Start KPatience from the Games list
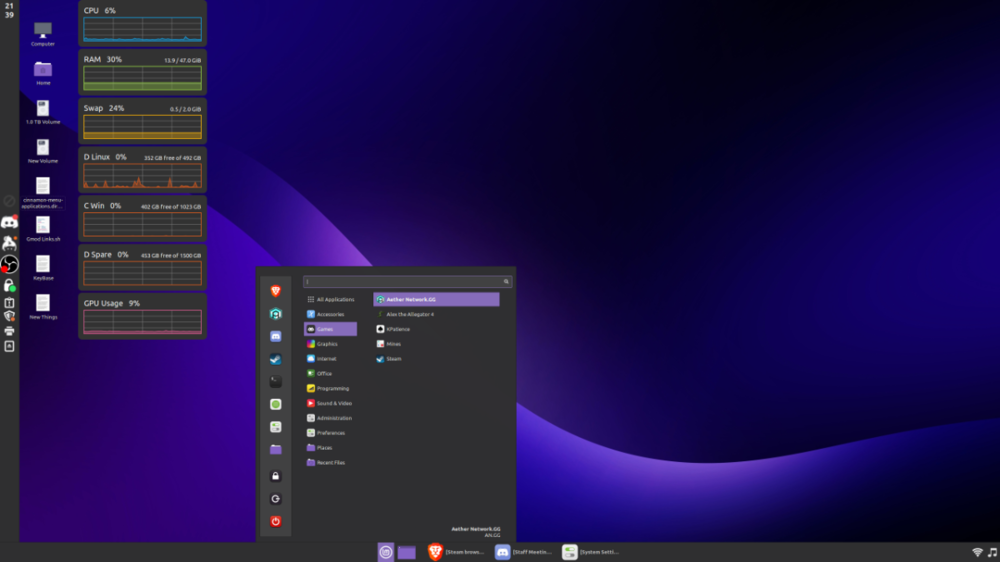The width and height of the screenshot is (1000, 562). pos(398,329)
